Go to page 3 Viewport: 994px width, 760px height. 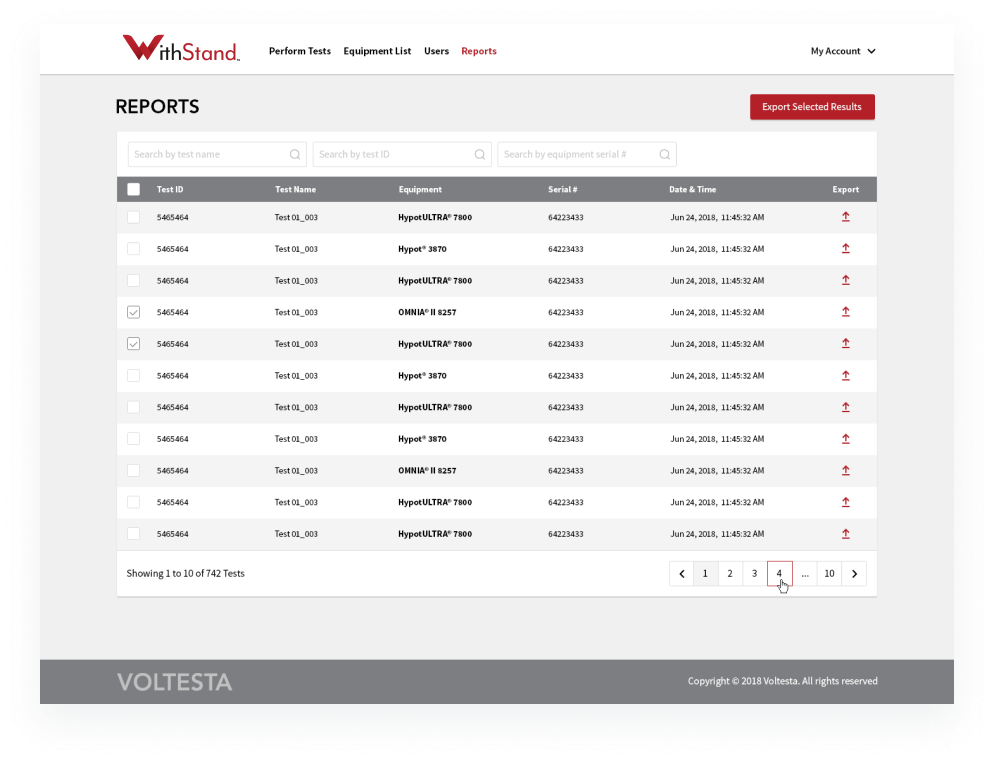pyautogui.click(x=754, y=574)
